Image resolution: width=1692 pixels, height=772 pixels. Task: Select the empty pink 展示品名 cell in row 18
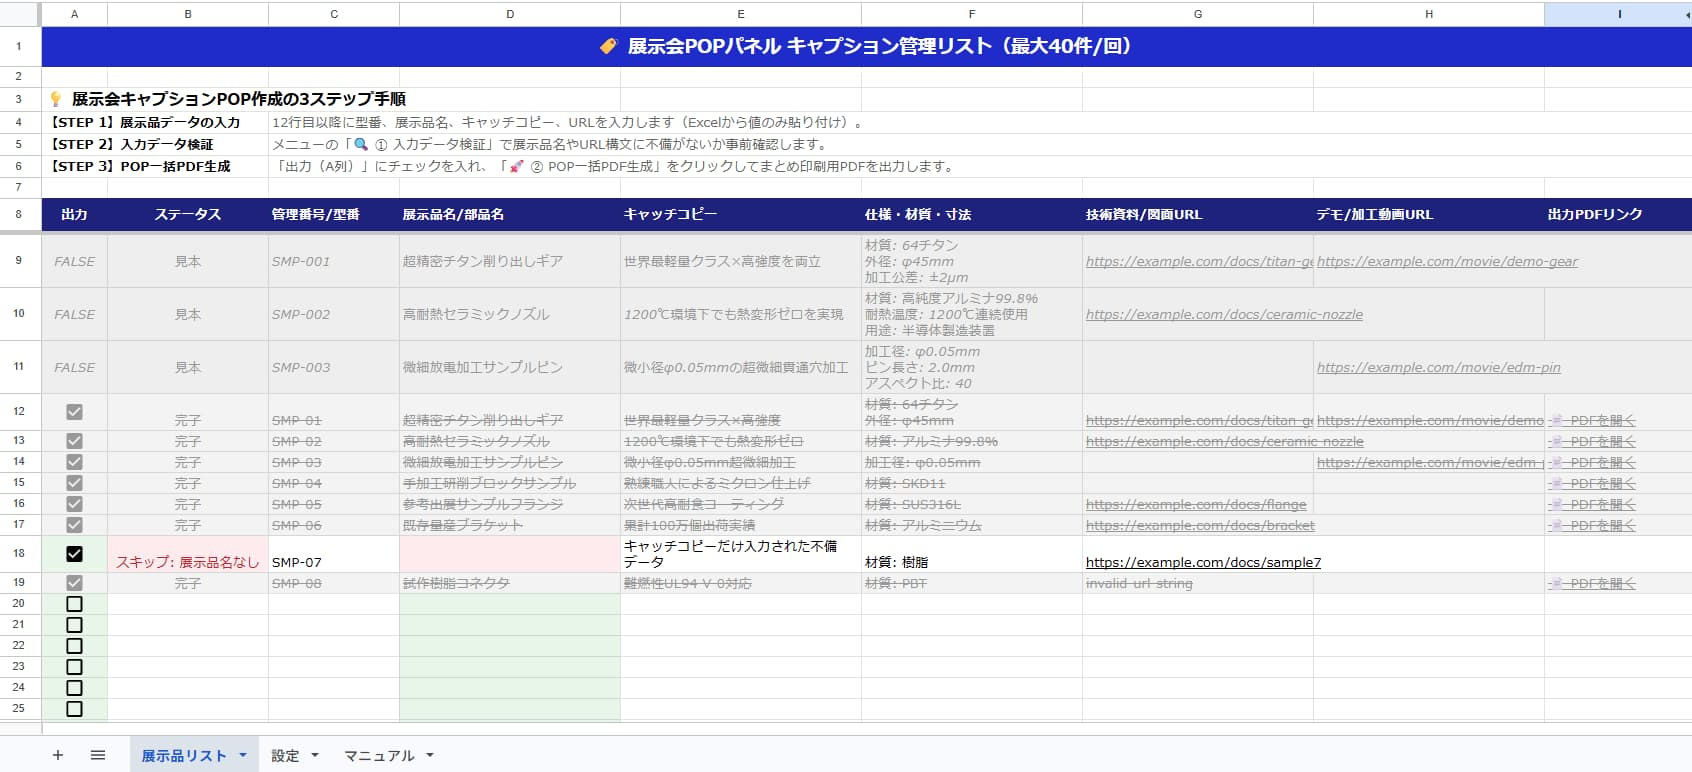pyautogui.click(x=510, y=554)
